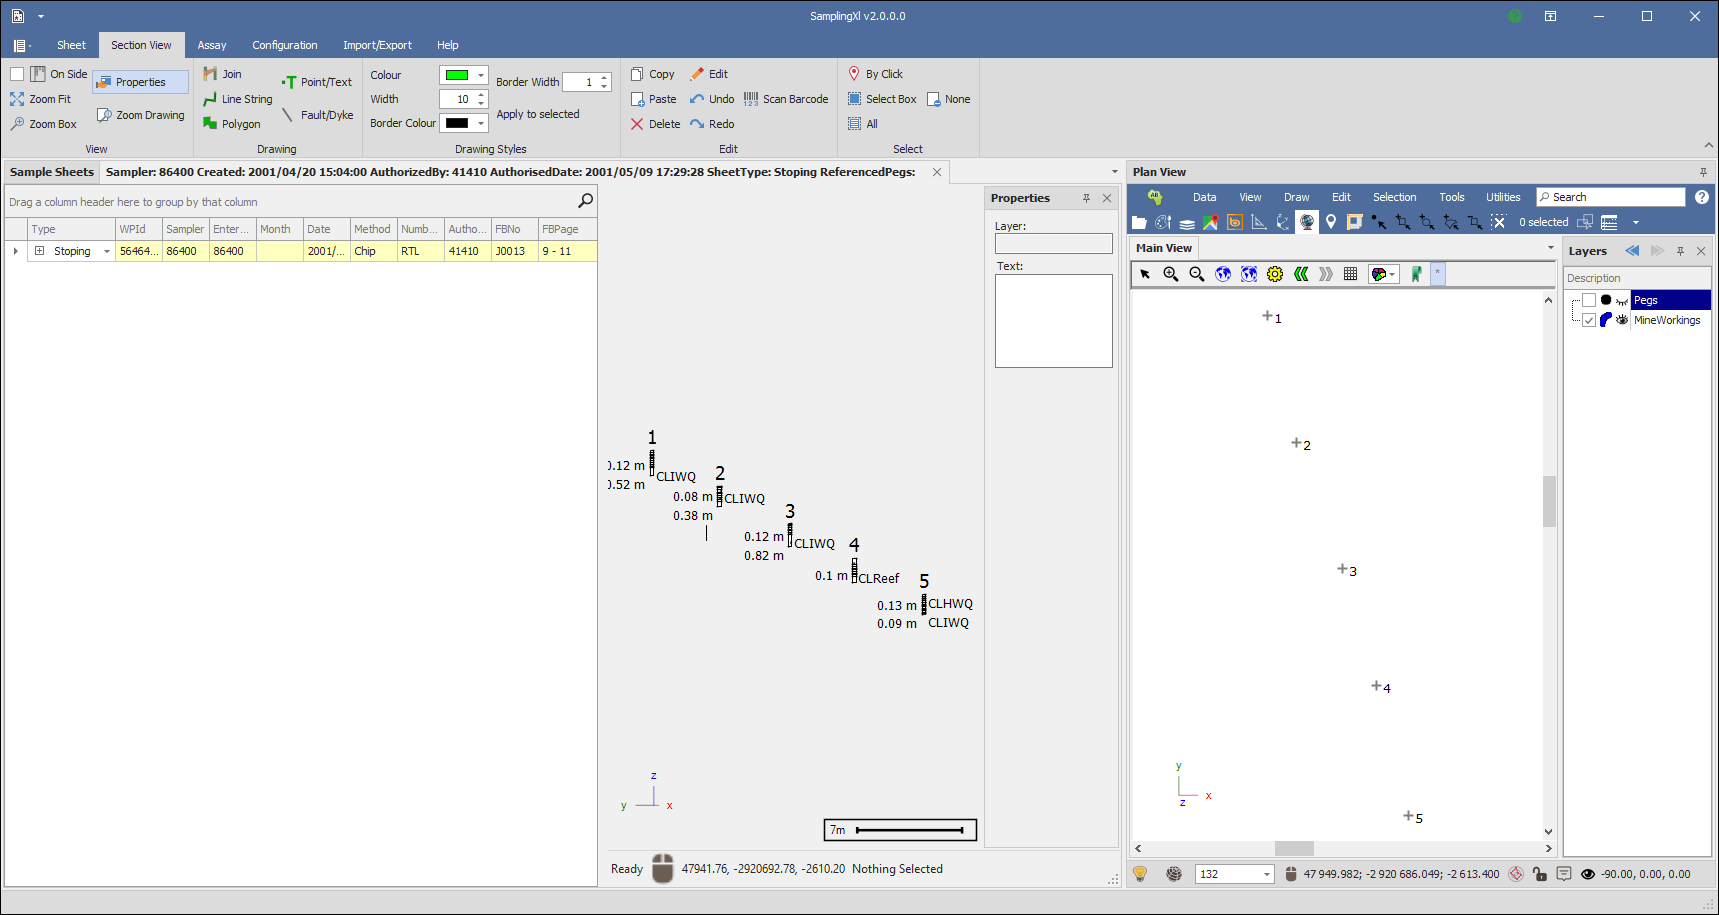
Task: Click the Line String tool
Action: tap(238, 99)
